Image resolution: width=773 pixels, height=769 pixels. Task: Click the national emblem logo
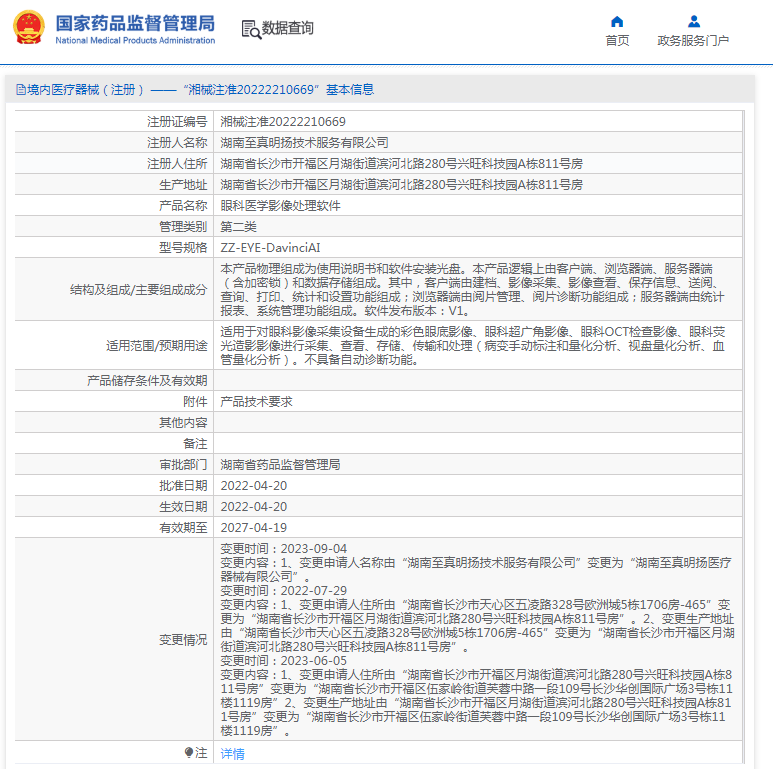click(29, 28)
